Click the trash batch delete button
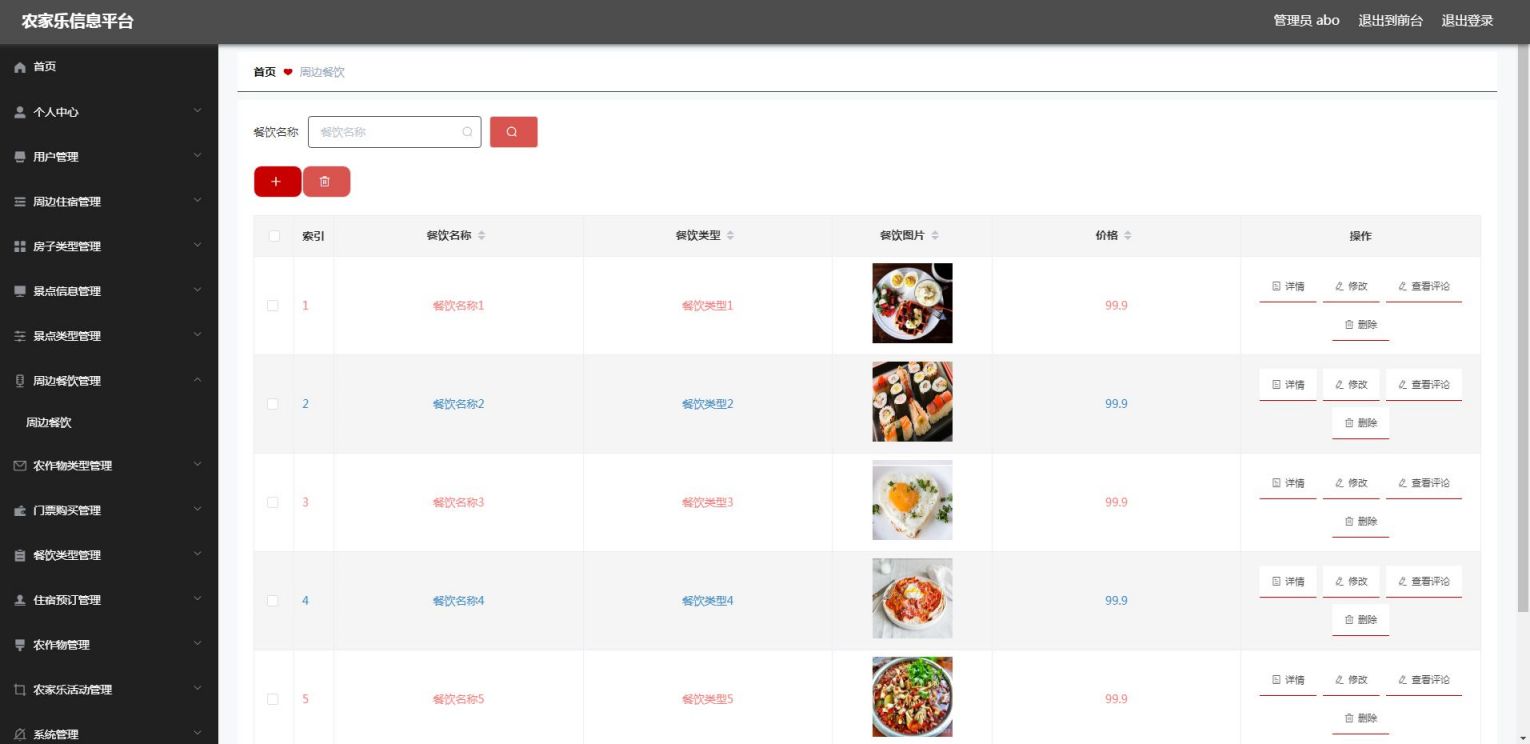1530x744 pixels. click(326, 182)
